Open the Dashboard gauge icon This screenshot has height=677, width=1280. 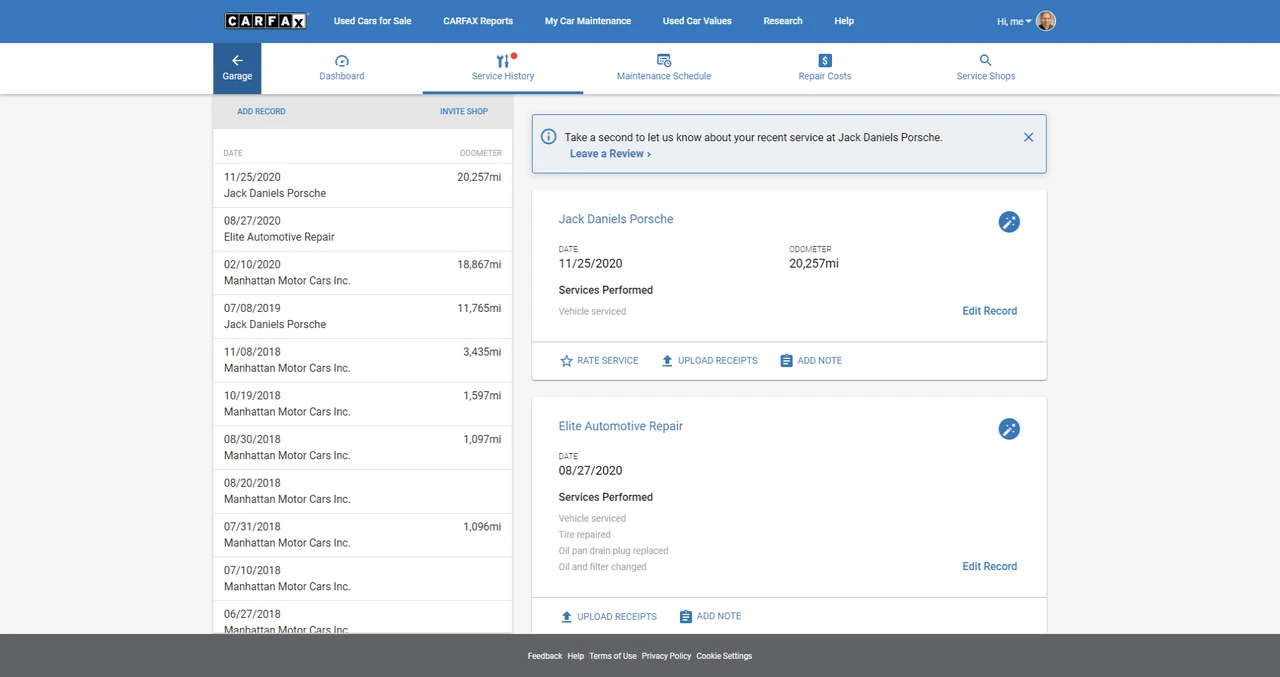(x=342, y=61)
